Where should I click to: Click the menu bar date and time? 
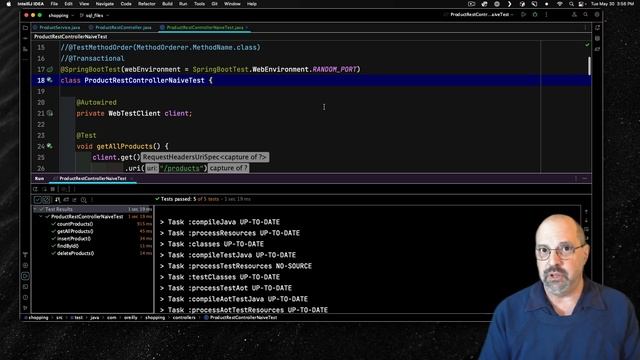(x=613, y=4)
